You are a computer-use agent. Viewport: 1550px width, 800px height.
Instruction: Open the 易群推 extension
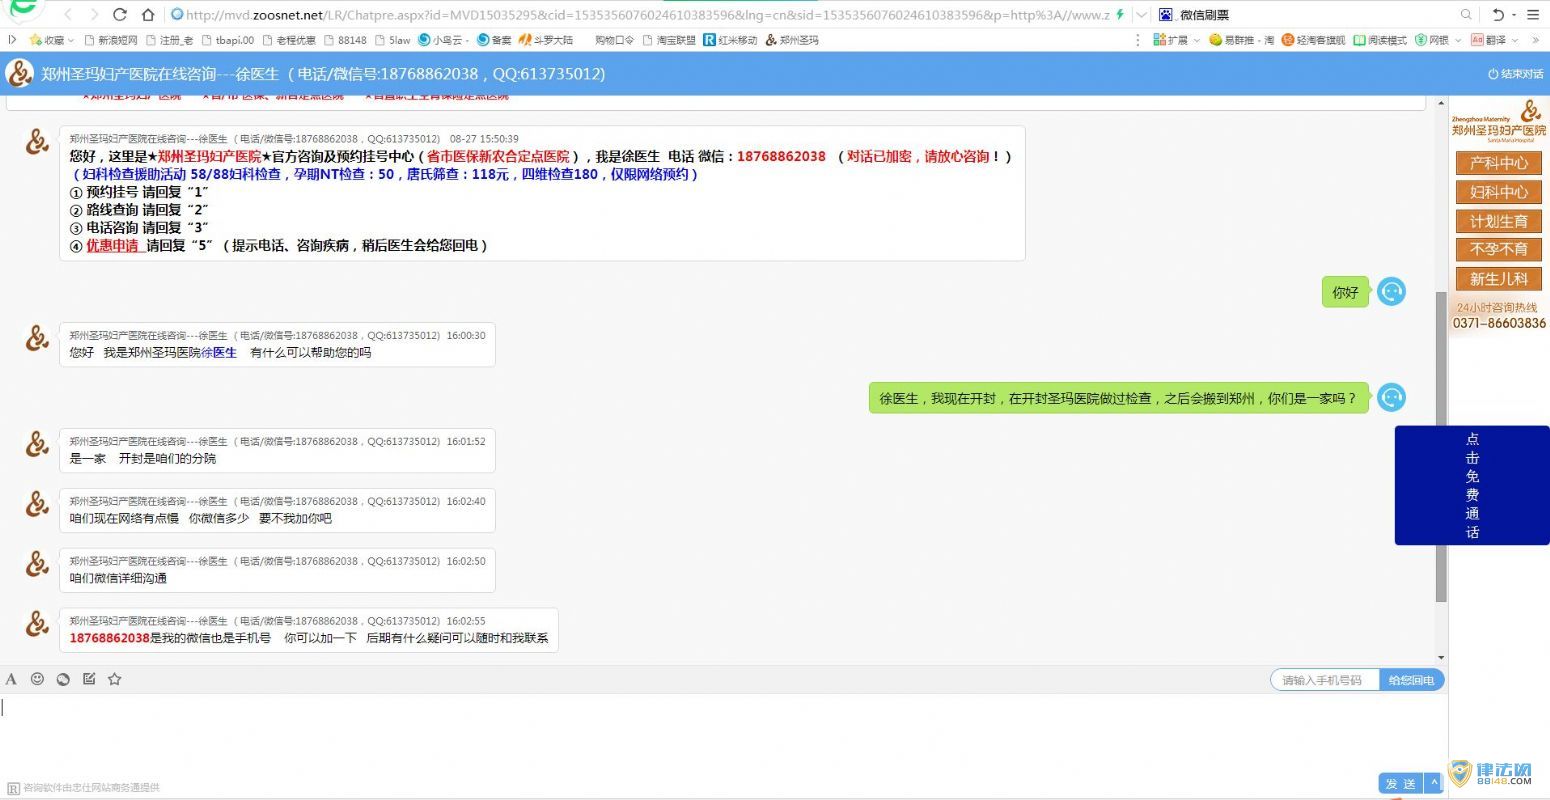(x=1241, y=40)
